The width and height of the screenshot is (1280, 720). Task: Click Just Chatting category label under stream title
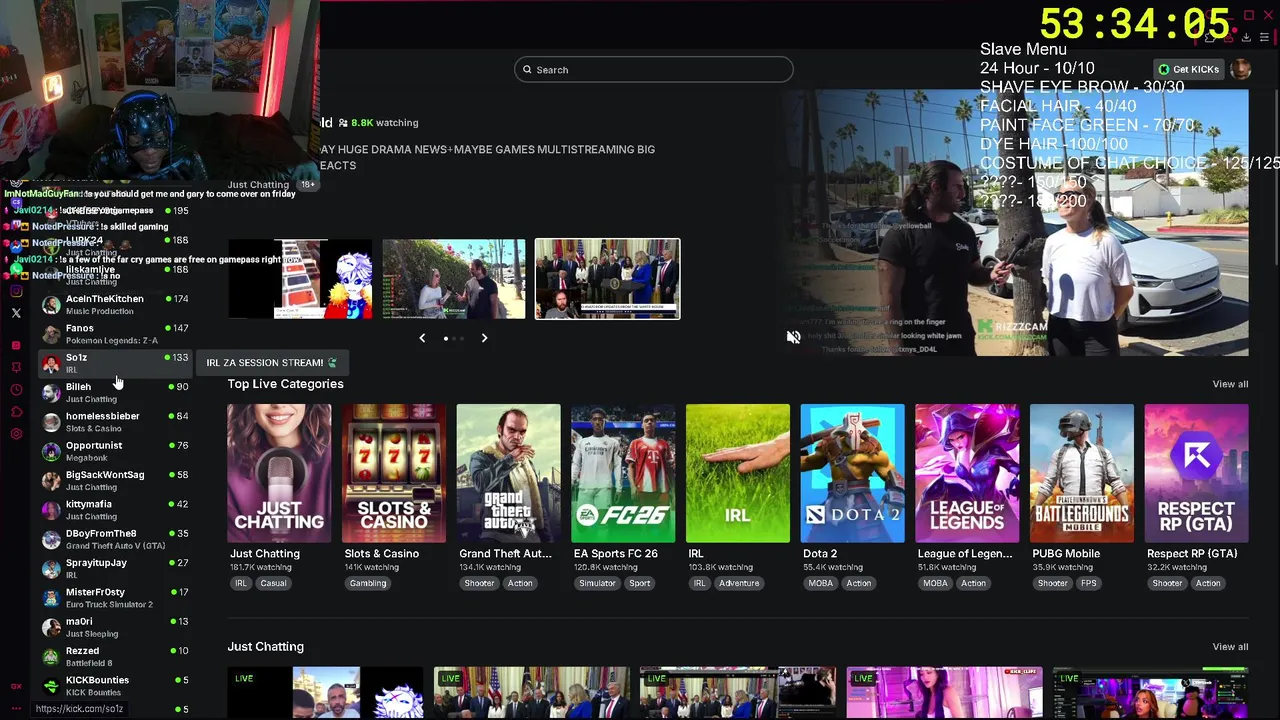[x=258, y=185]
